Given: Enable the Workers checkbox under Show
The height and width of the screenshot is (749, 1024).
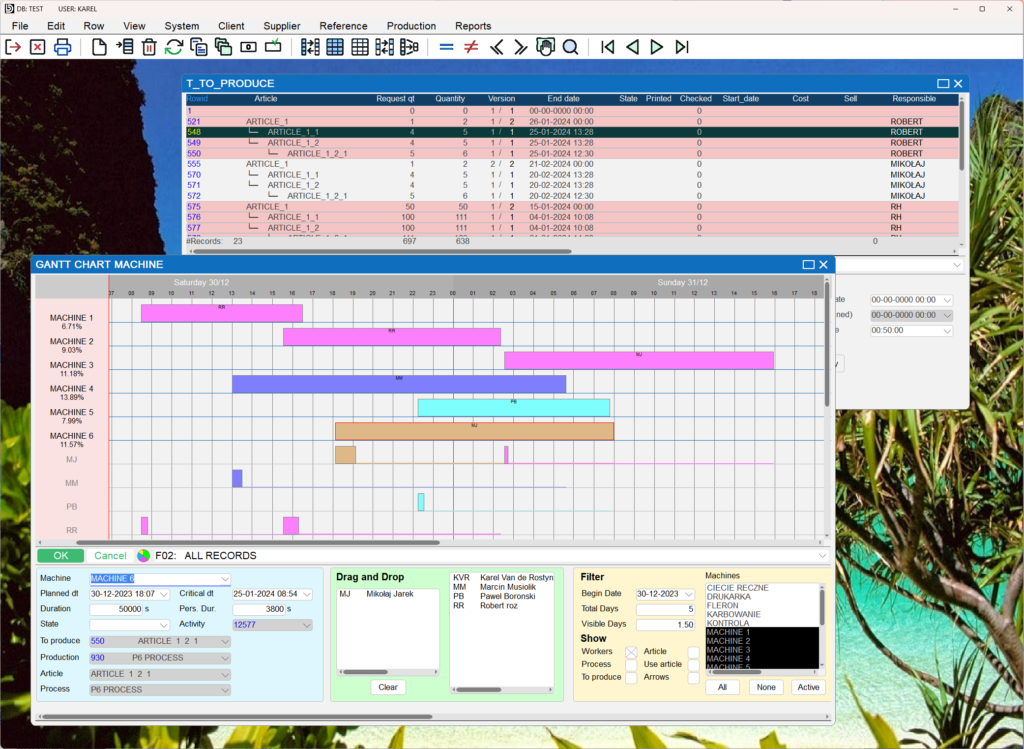Looking at the screenshot, I should pos(629,650).
